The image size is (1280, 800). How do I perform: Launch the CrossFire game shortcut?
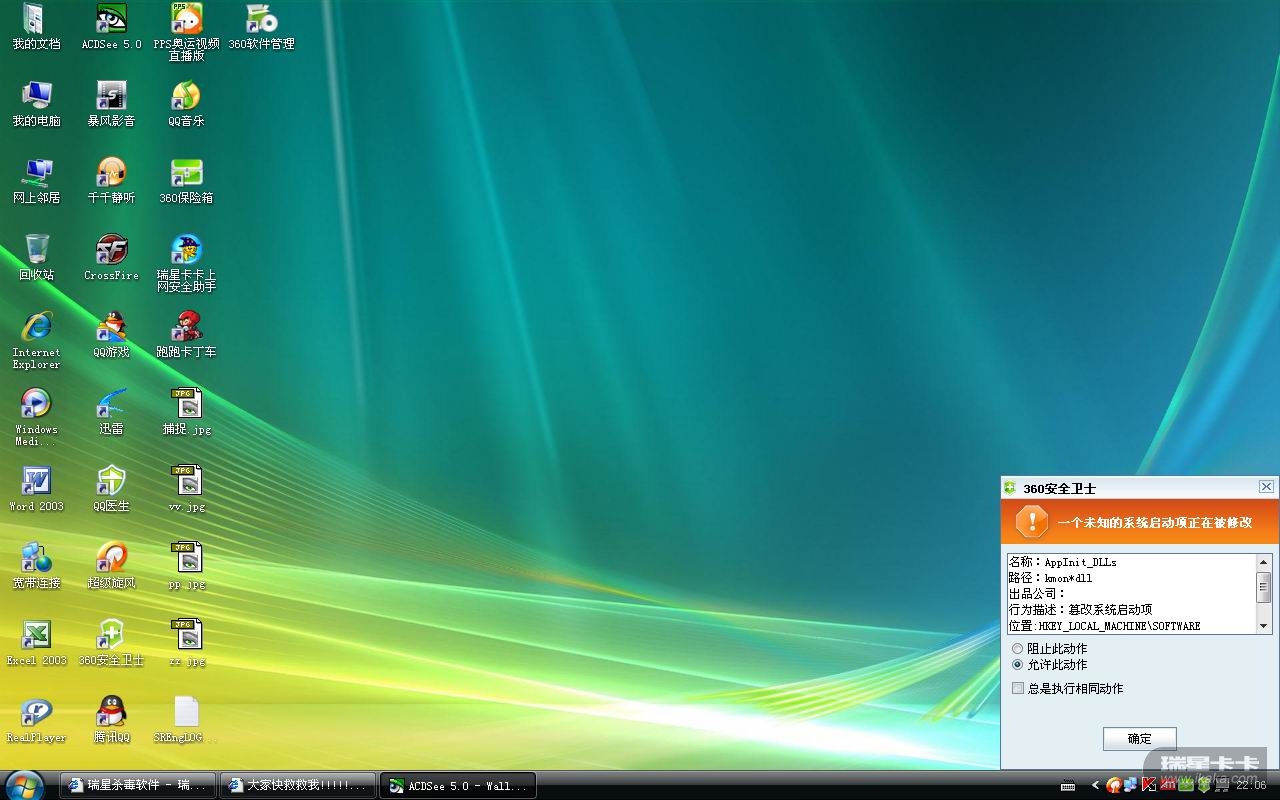coord(111,258)
